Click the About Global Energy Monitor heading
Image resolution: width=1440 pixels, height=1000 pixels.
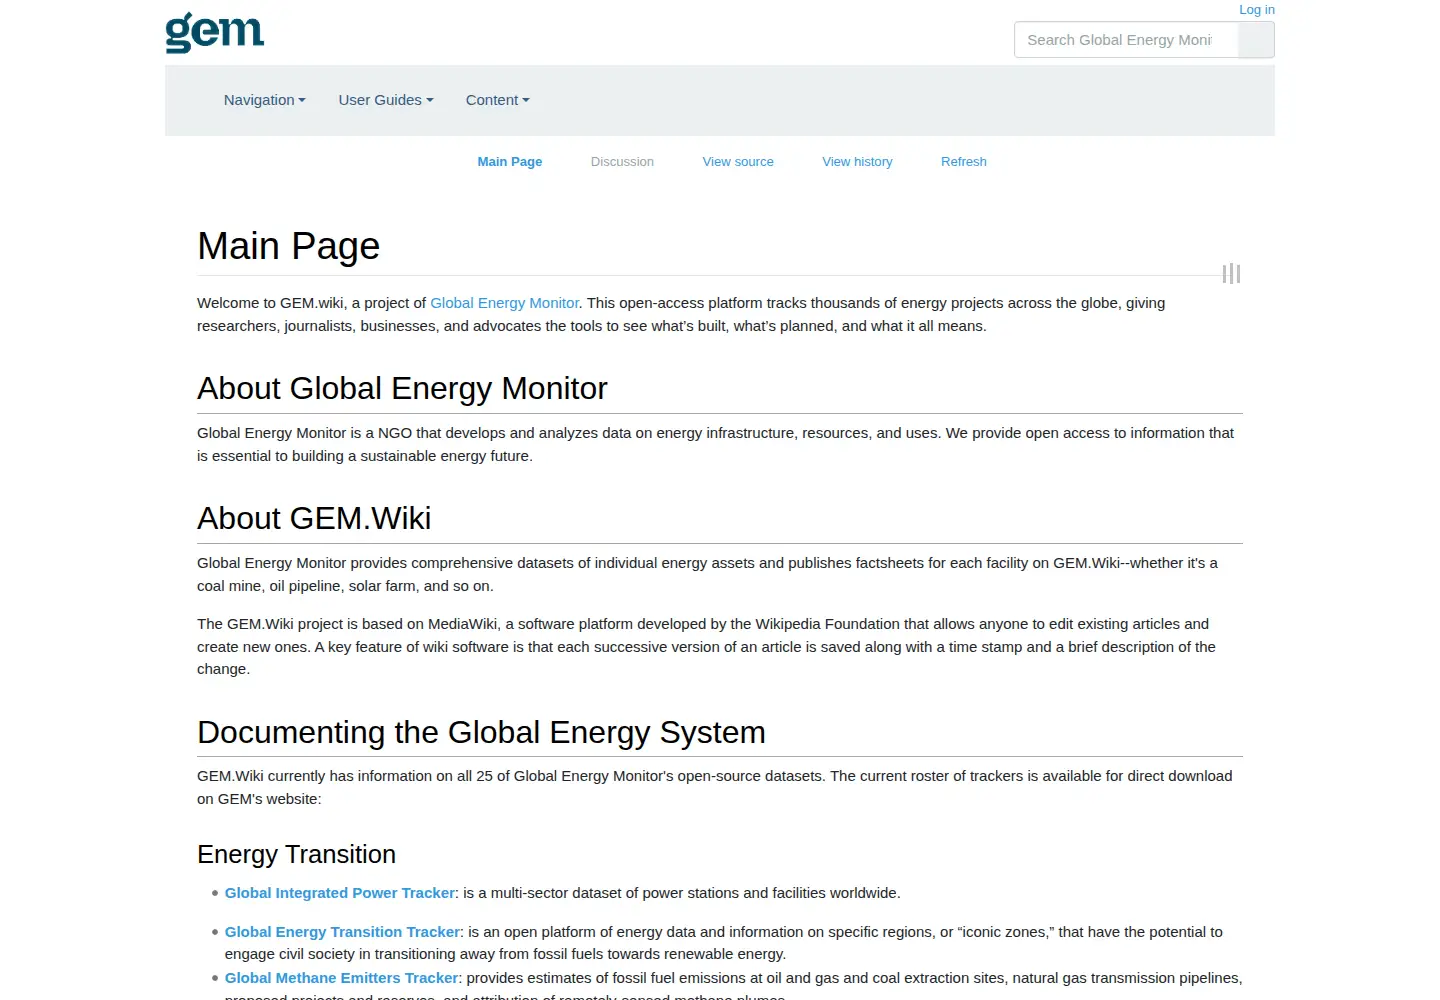coord(402,388)
